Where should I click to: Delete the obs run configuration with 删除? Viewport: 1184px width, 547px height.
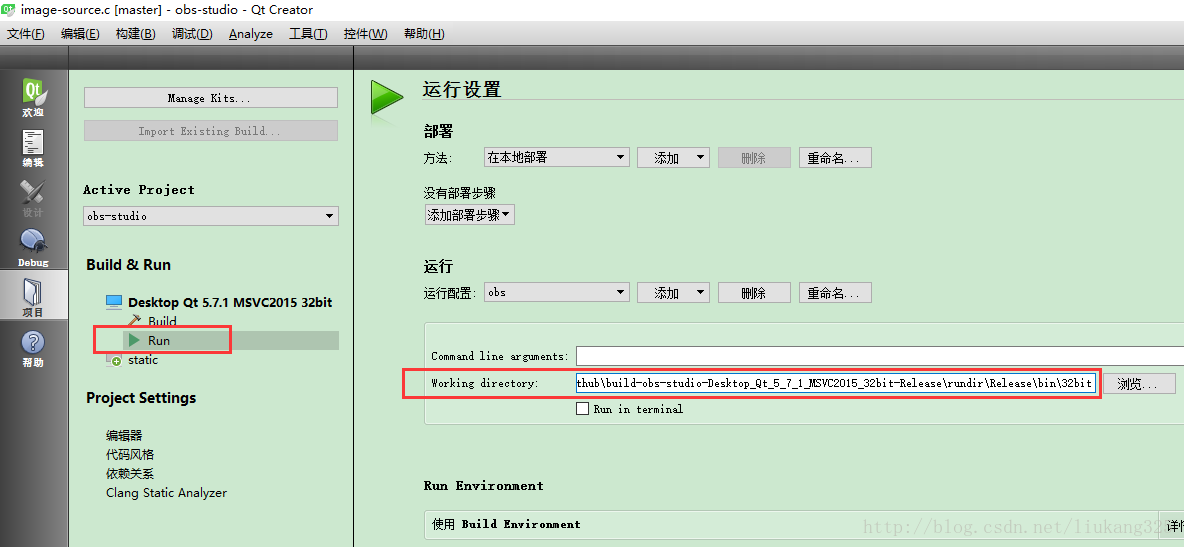[754, 292]
